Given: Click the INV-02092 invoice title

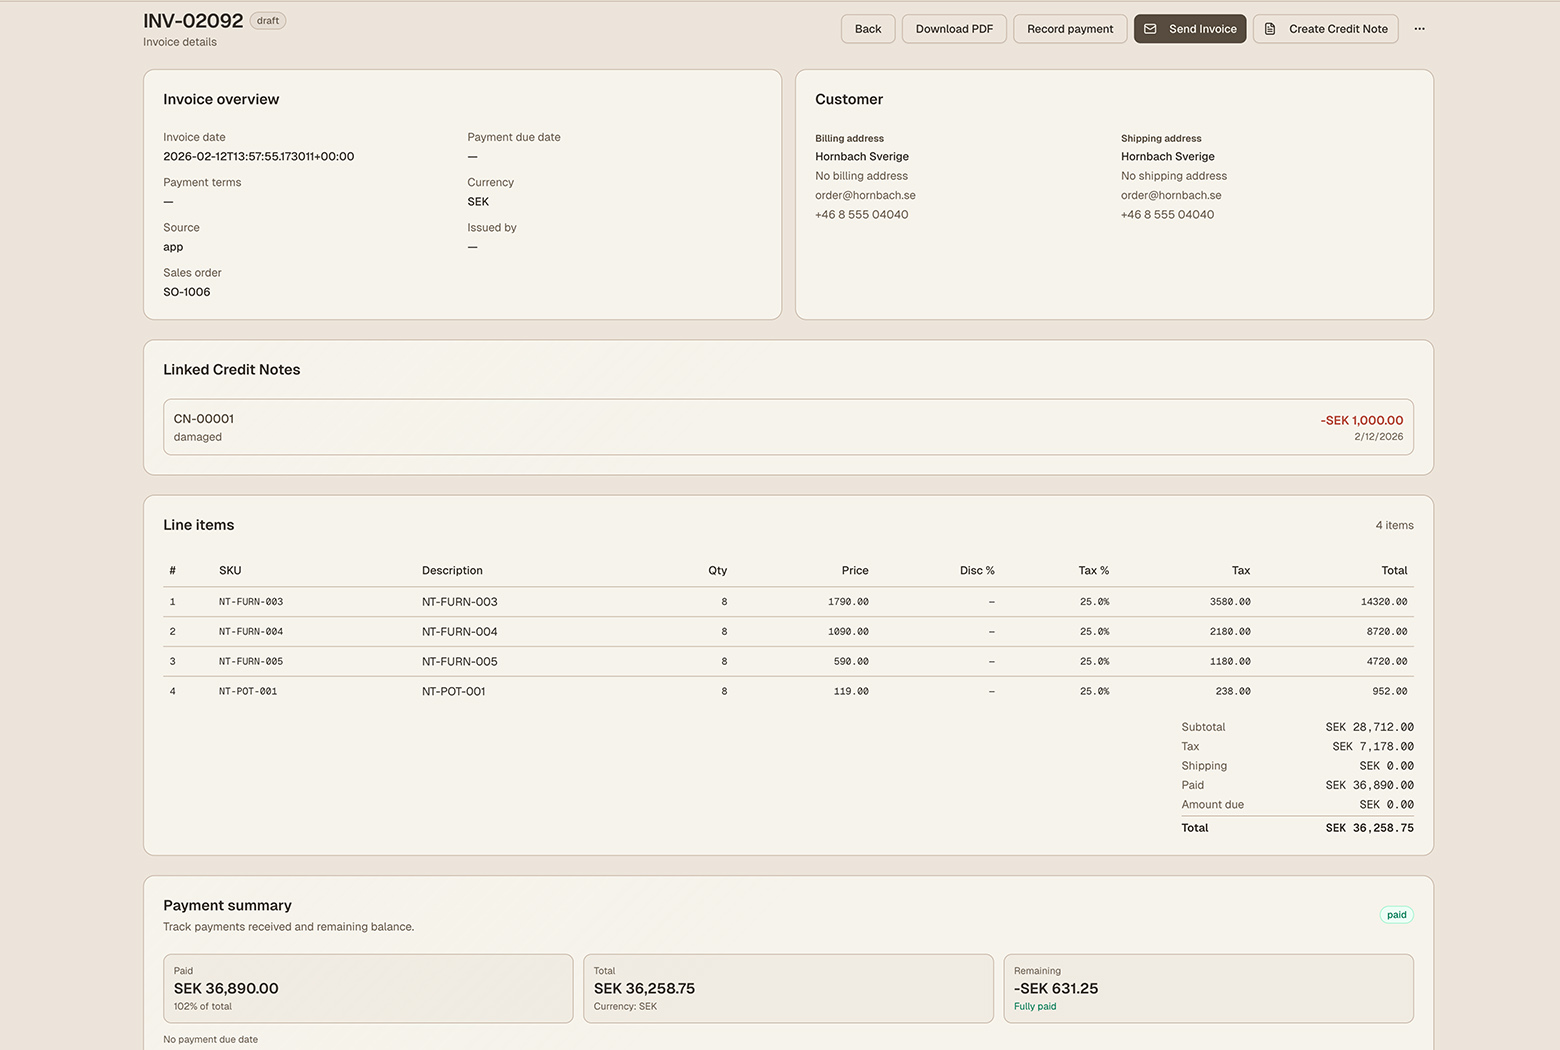Looking at the screenshot, I should click(x=193, y=20).
